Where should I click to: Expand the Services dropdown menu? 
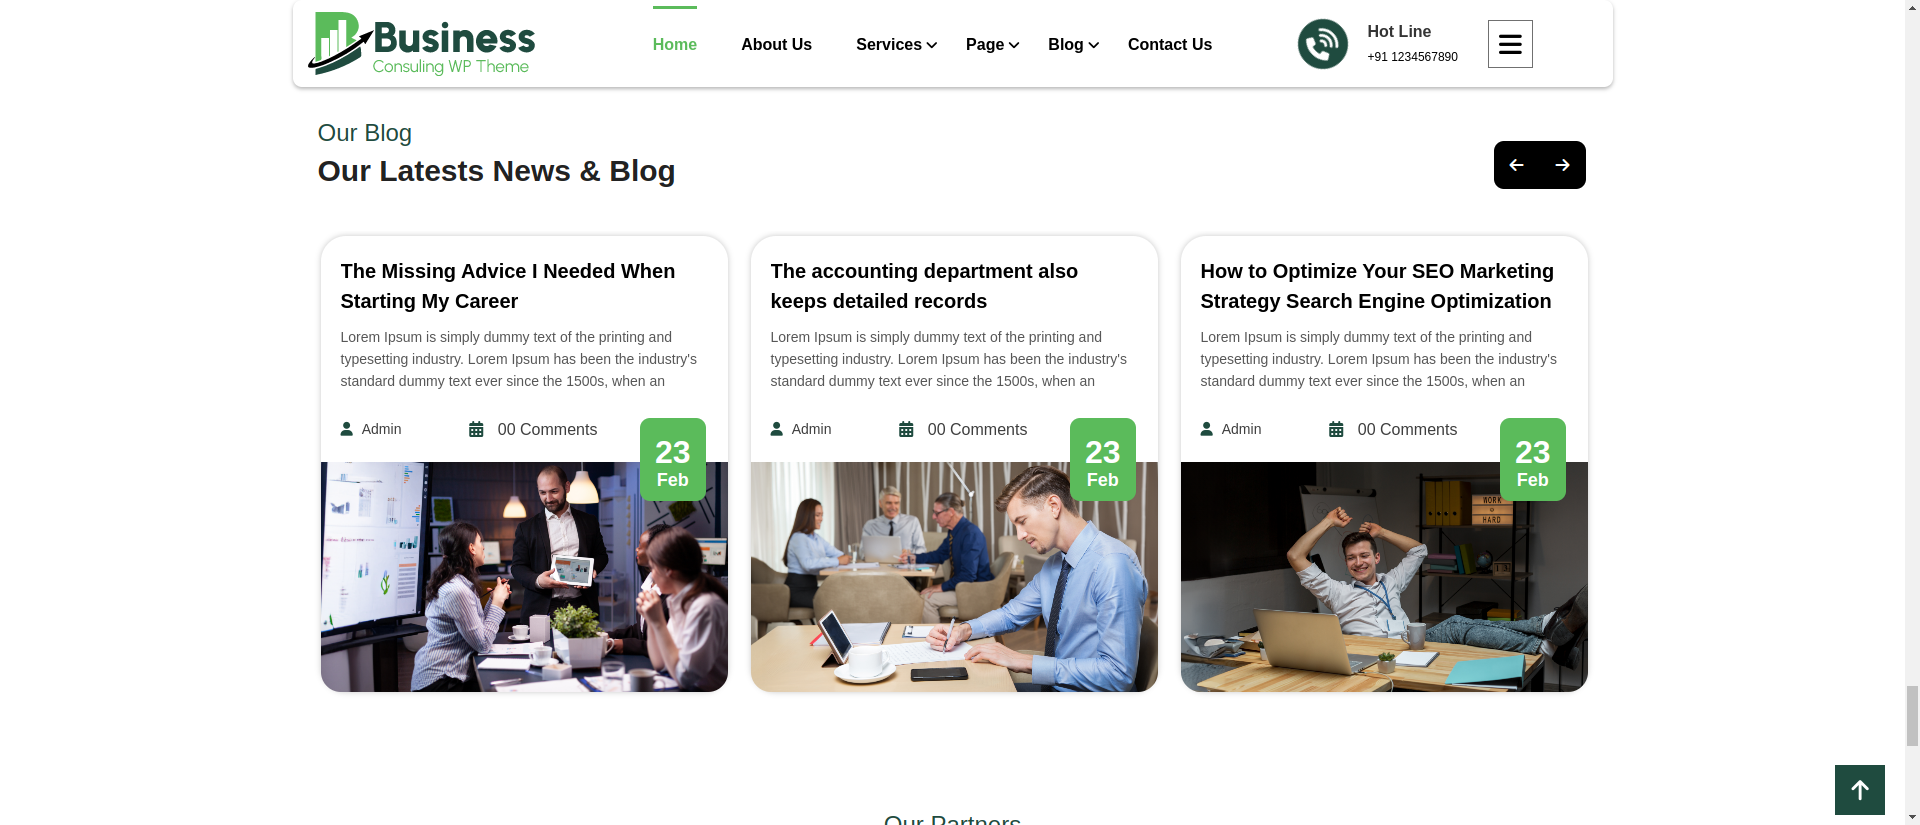coord(896,45)
